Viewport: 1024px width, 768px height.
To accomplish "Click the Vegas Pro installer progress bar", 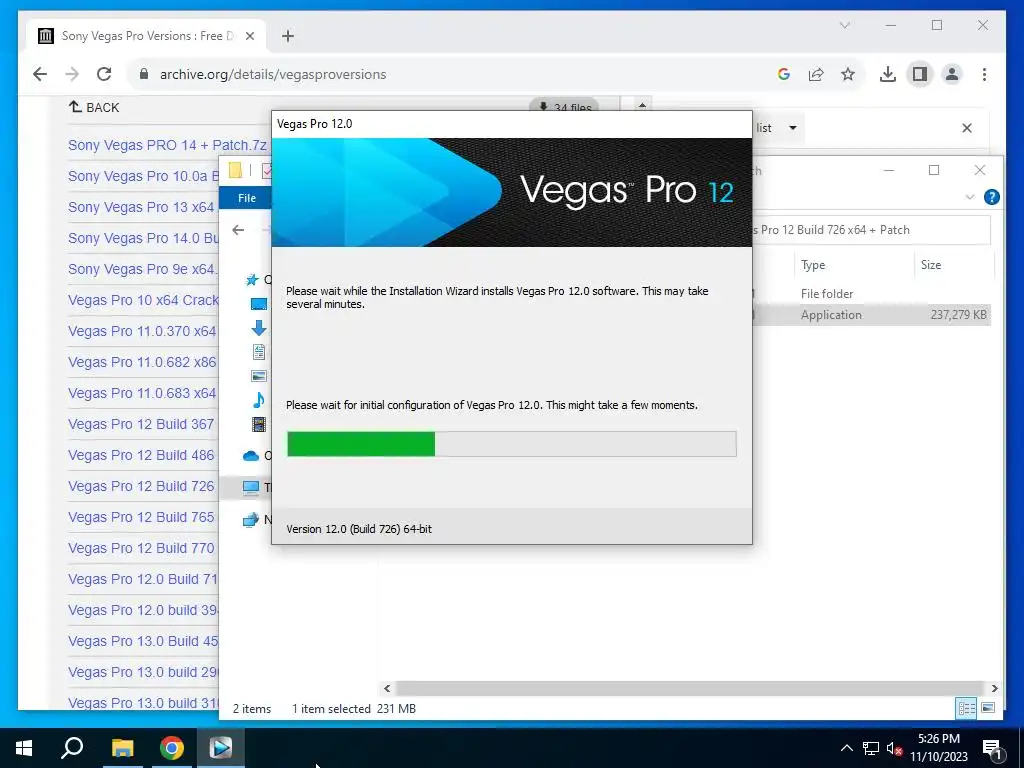I will (x=512, y=444).
